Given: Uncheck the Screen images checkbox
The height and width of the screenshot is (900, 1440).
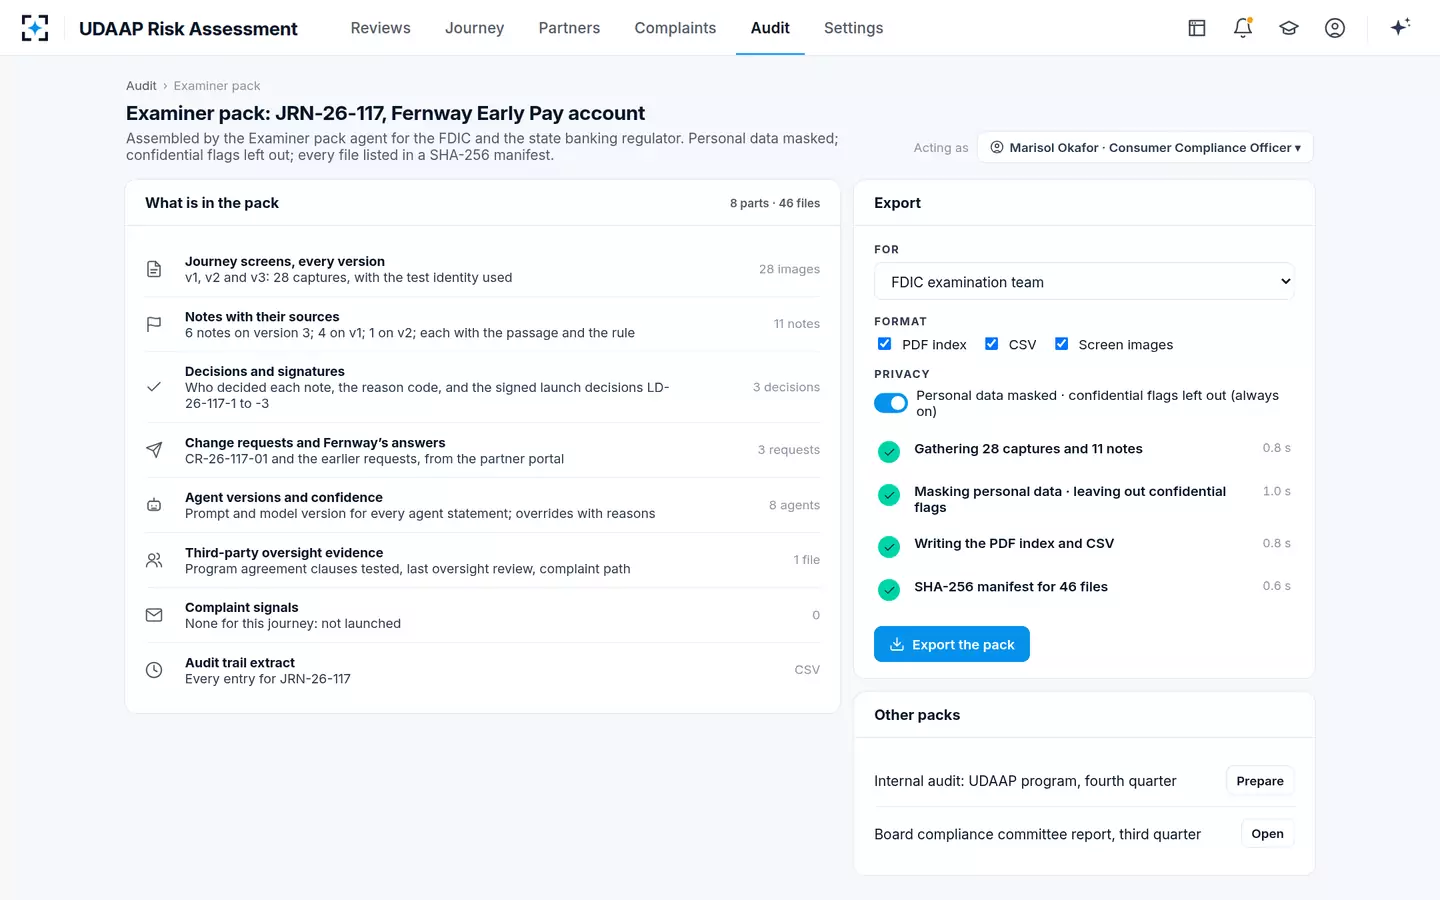Looking at the screenshot, I should click(x=1061, y=344).
